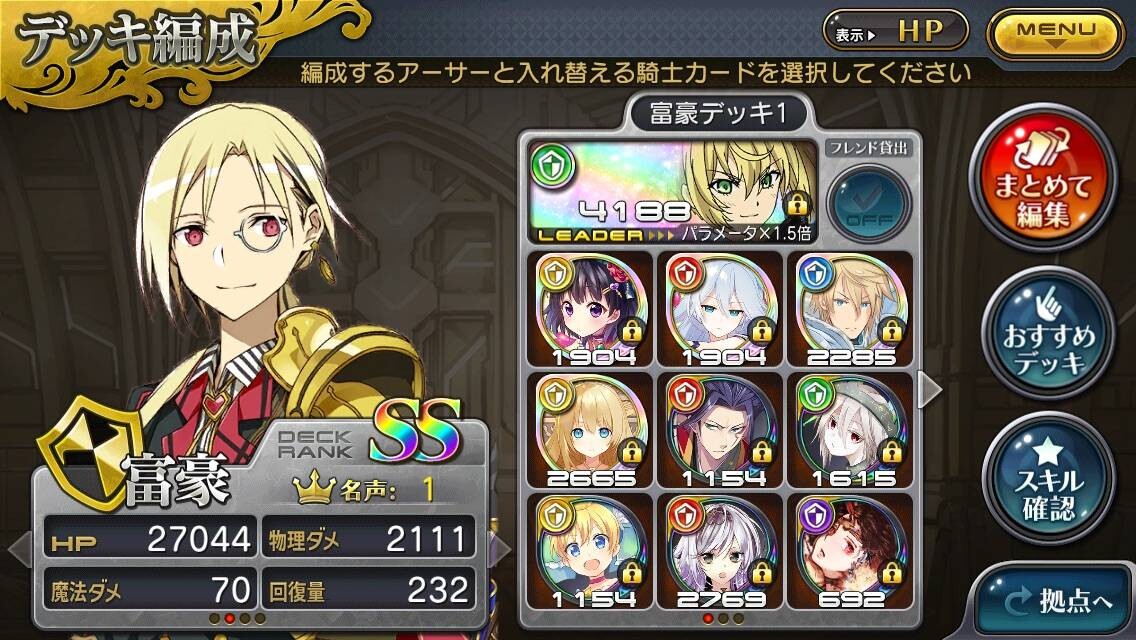Open the MENU dropdown
This screenshot has width=1136, height=640.
[x=1056, y=33]
